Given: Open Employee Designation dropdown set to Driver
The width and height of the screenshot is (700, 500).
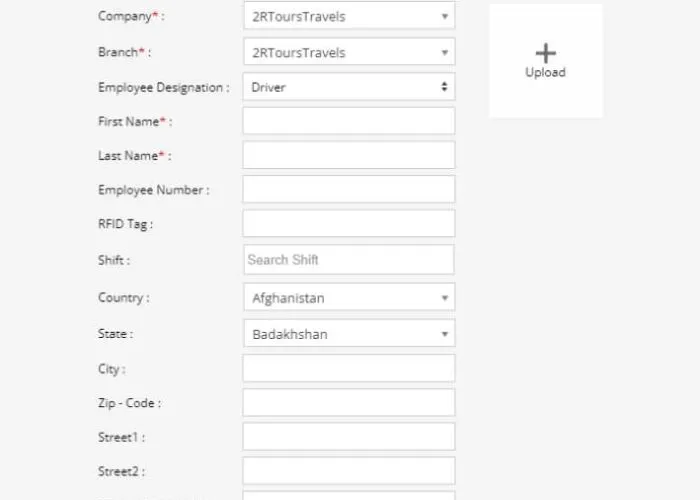Looking at the screenshot, I should 348,87.
